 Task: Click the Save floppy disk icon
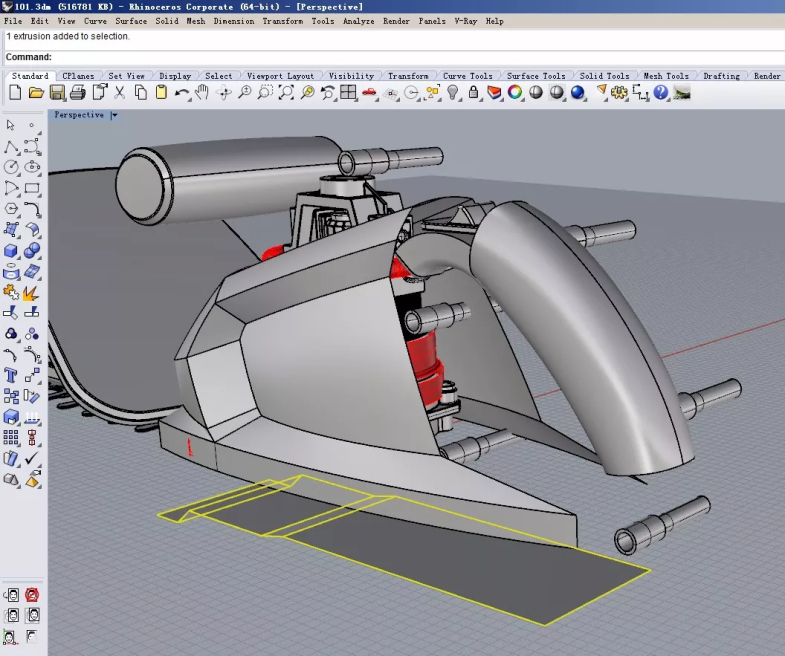click(x=57, y=93)
